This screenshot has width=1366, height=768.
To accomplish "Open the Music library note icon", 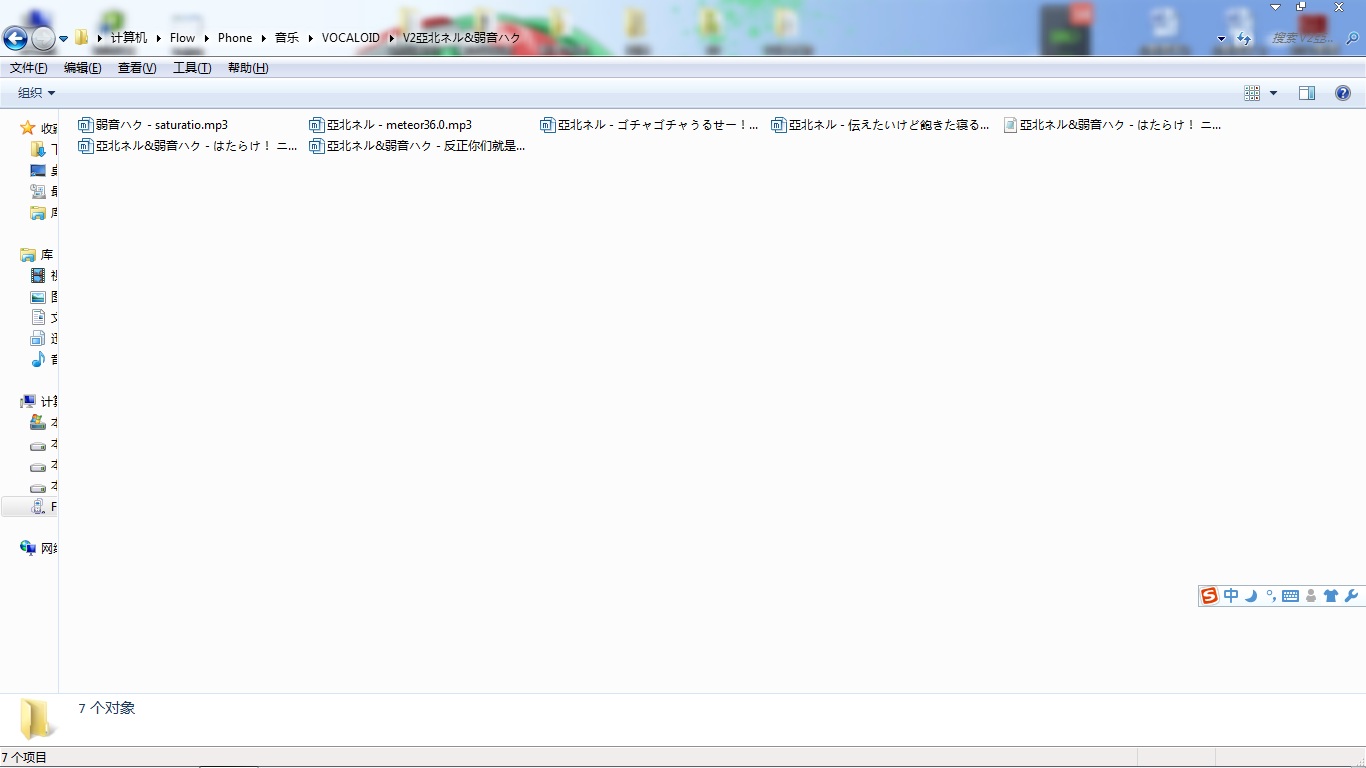I will pos(38,359).
